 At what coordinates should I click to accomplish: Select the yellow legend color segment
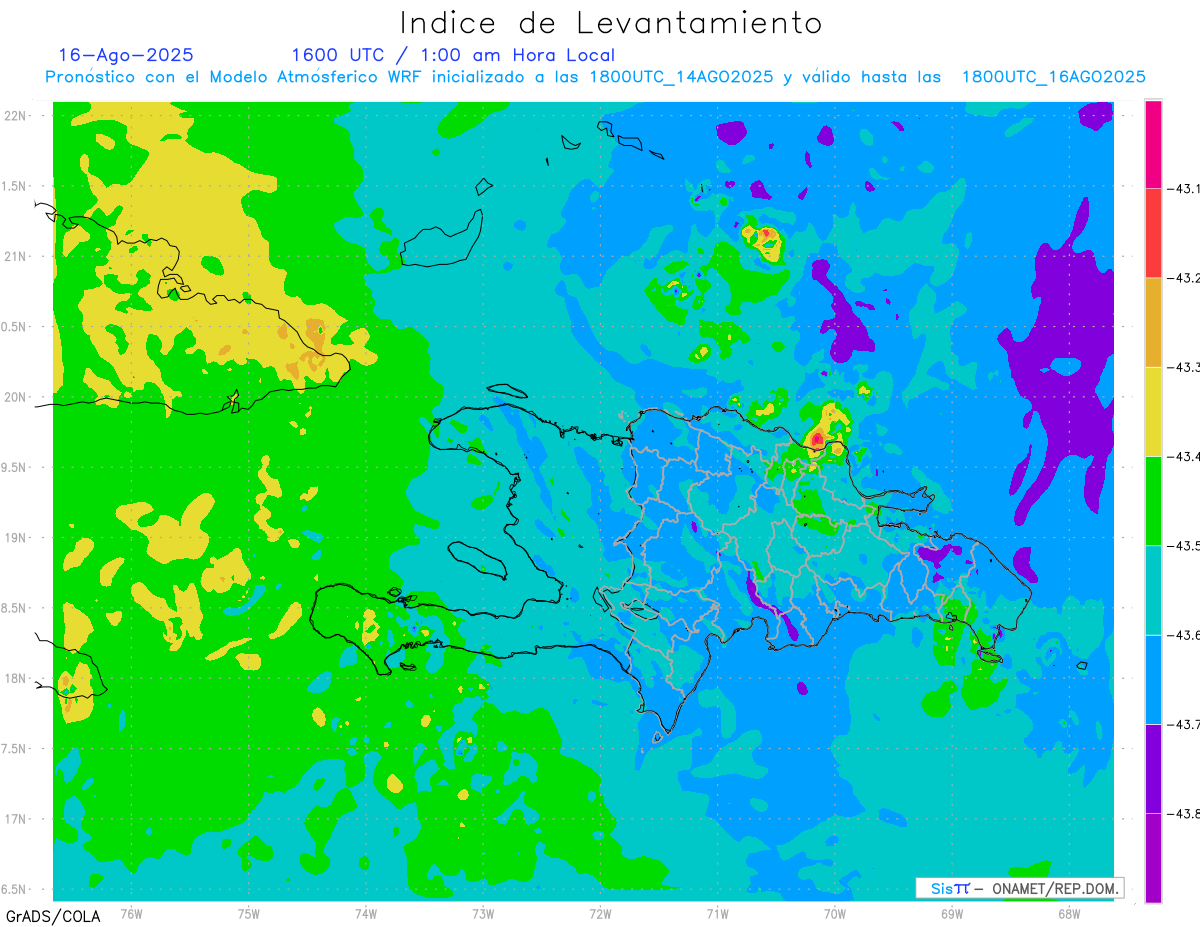[x=1153, y=411]
